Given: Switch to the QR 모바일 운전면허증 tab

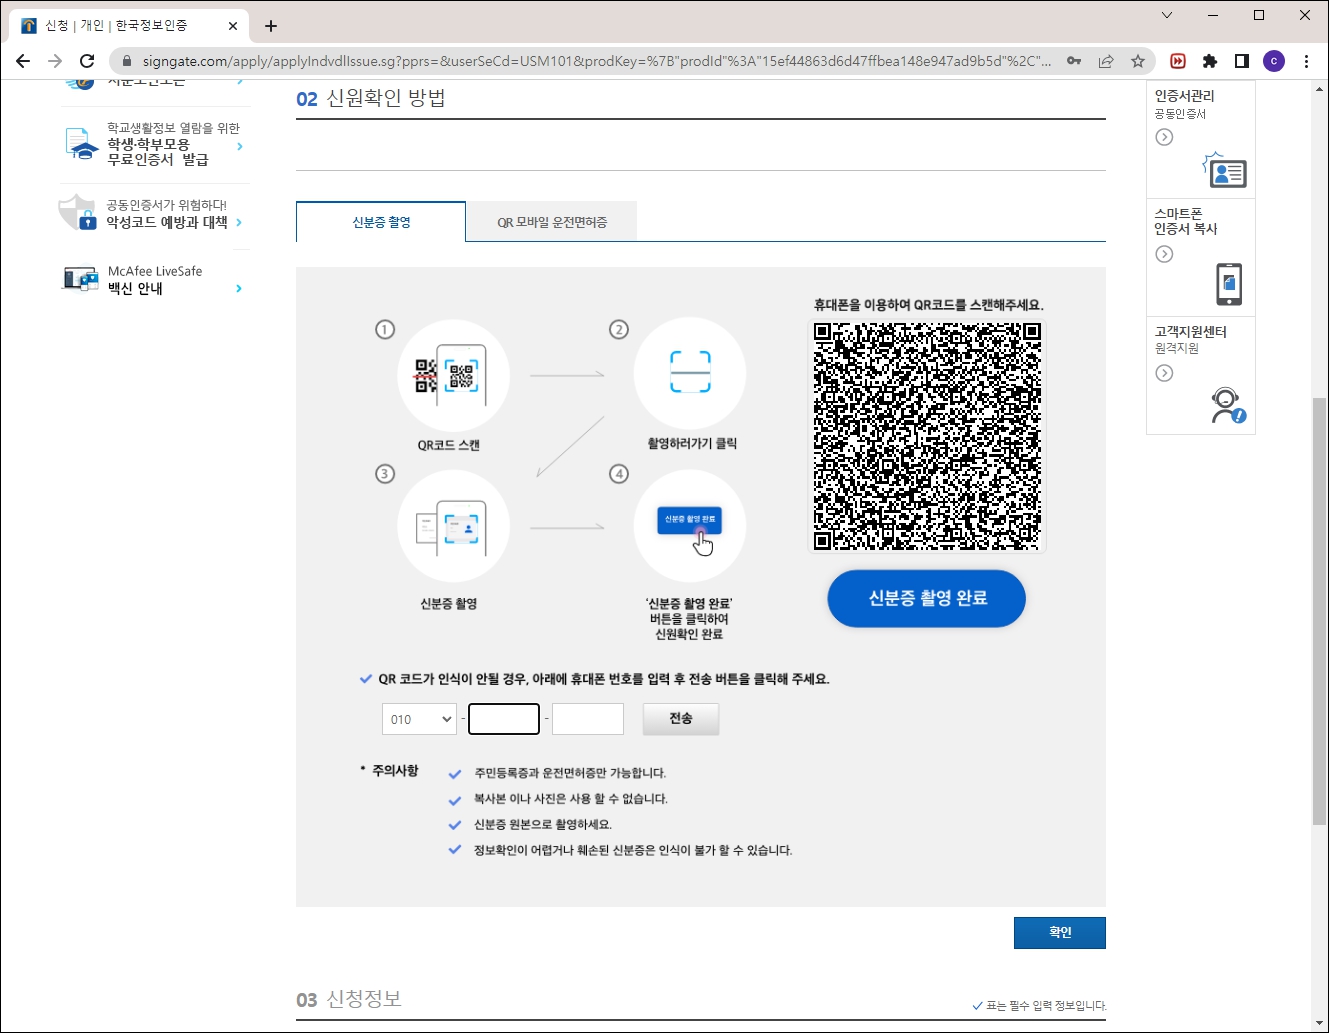Looking at the screenshot, I should 550,221.
